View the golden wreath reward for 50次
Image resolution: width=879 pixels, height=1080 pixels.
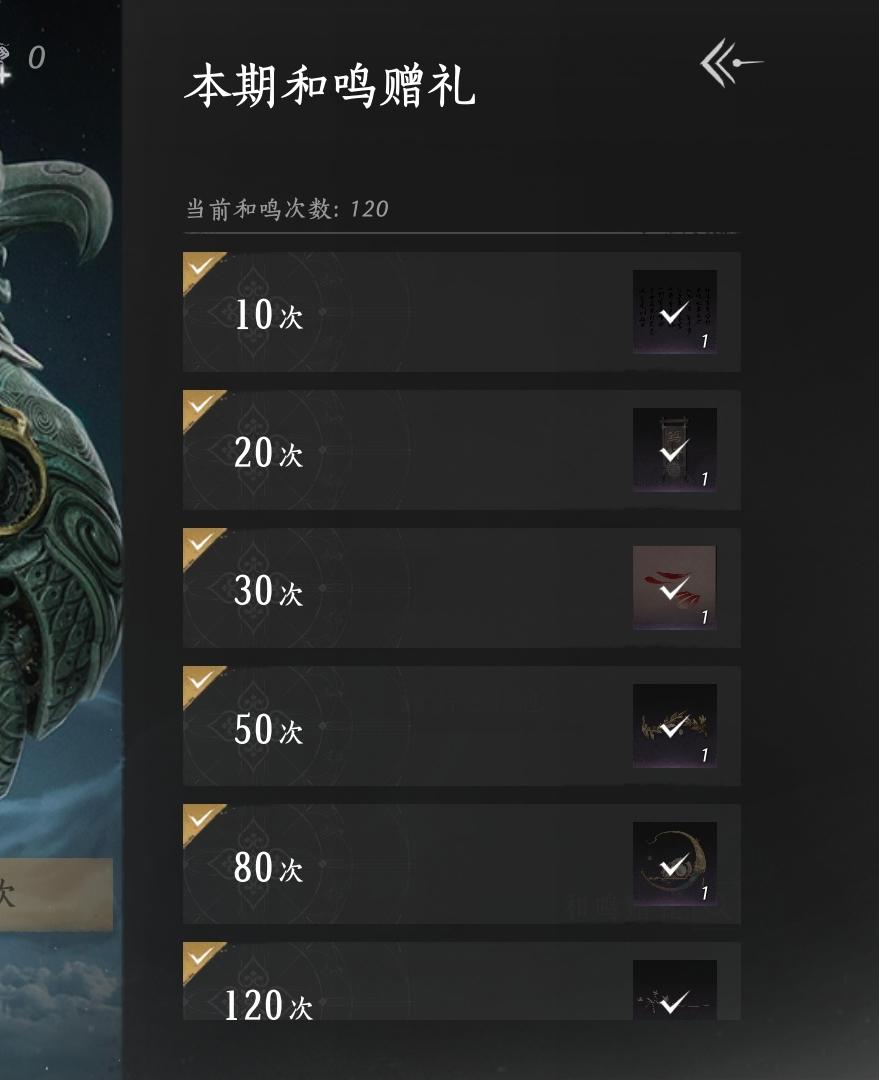(675, 726)
